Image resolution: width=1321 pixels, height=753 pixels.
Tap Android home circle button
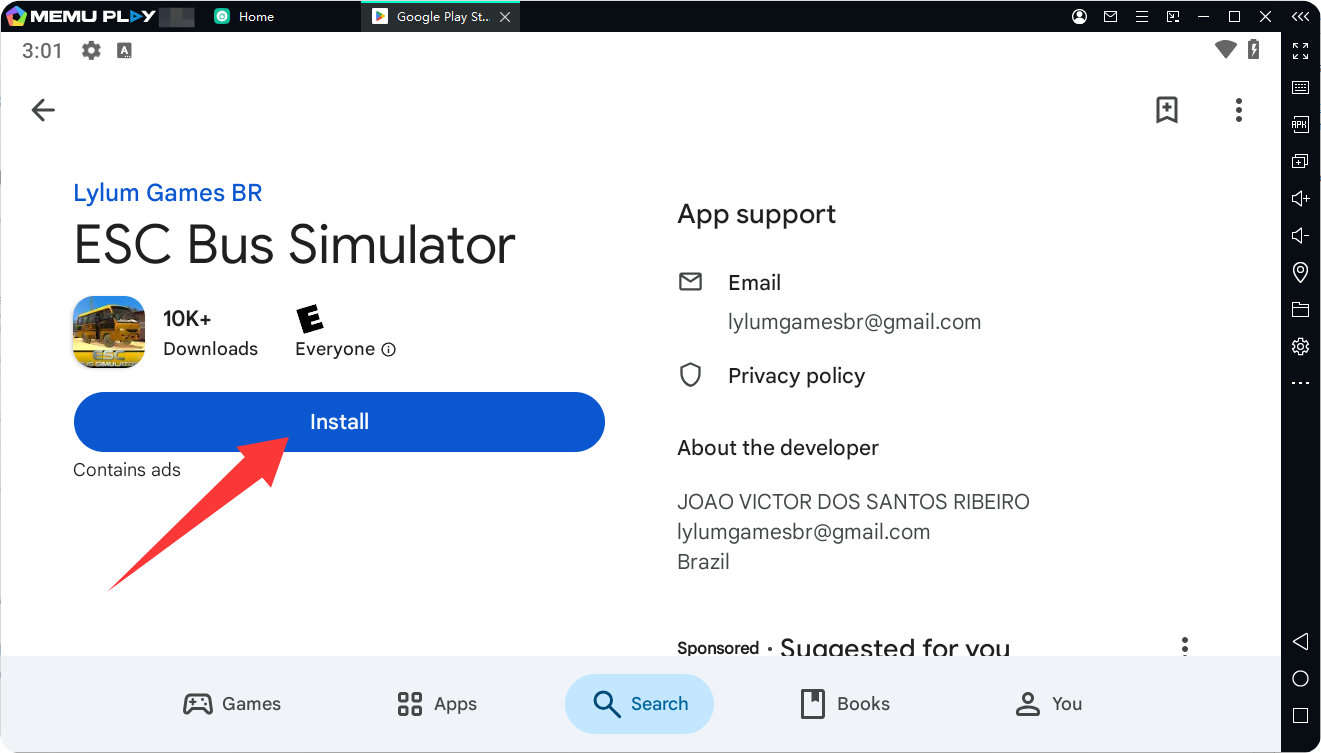point(1300,678)
